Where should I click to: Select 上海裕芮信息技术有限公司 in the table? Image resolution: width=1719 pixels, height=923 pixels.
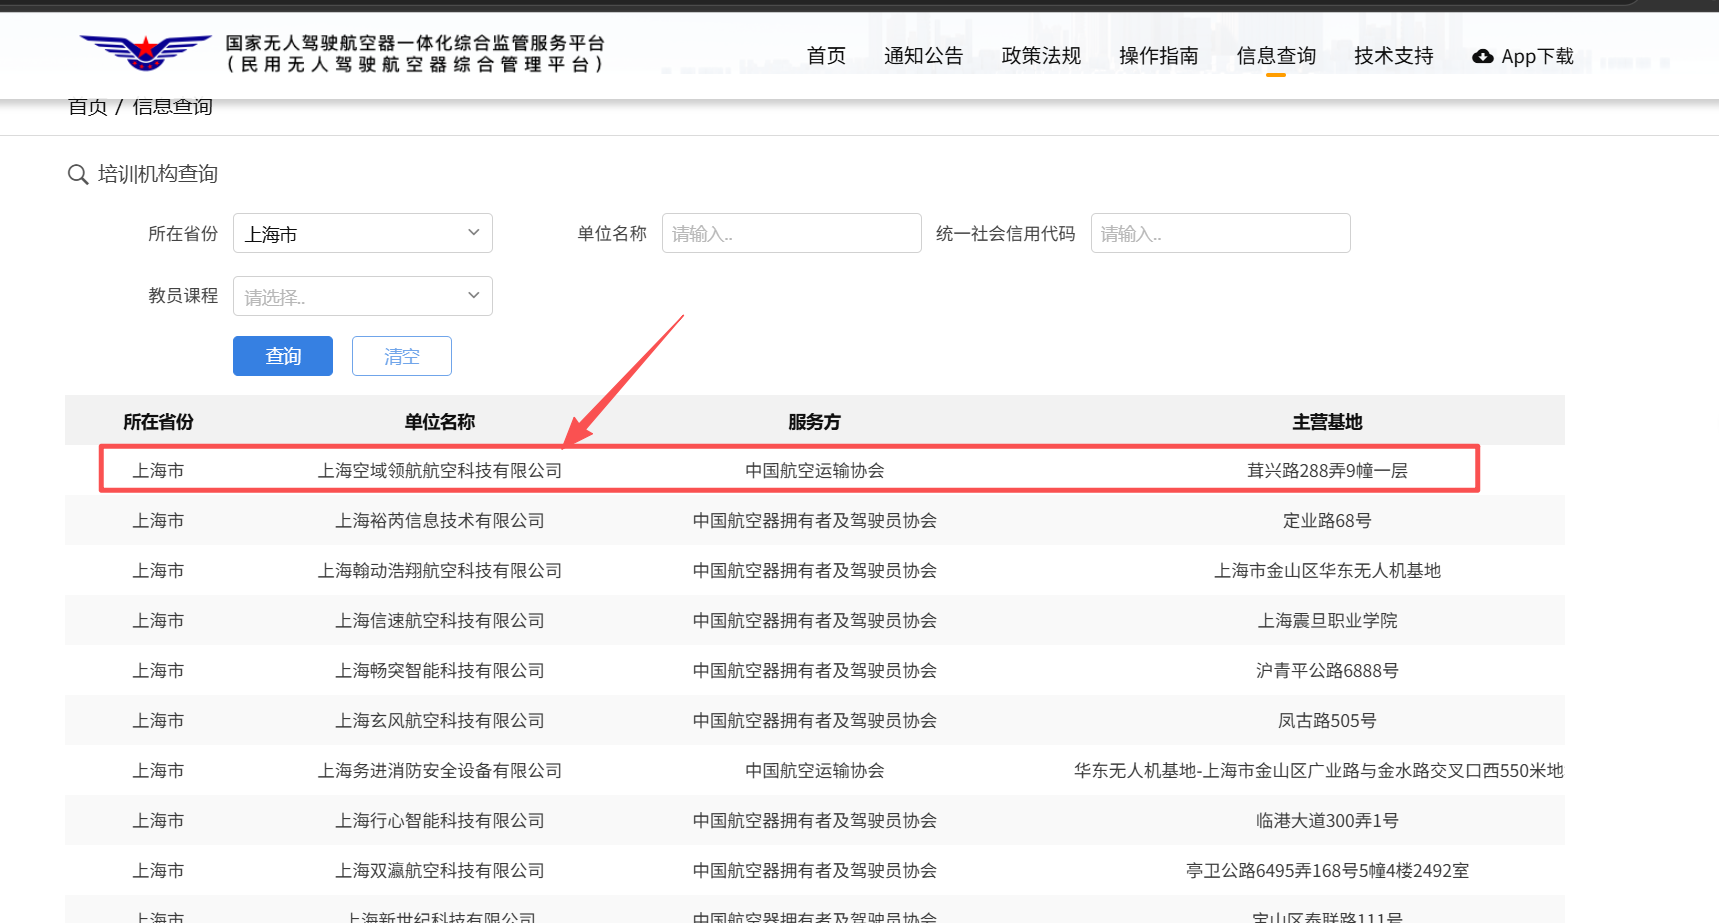pyautogui.click(x=440, y=521)
